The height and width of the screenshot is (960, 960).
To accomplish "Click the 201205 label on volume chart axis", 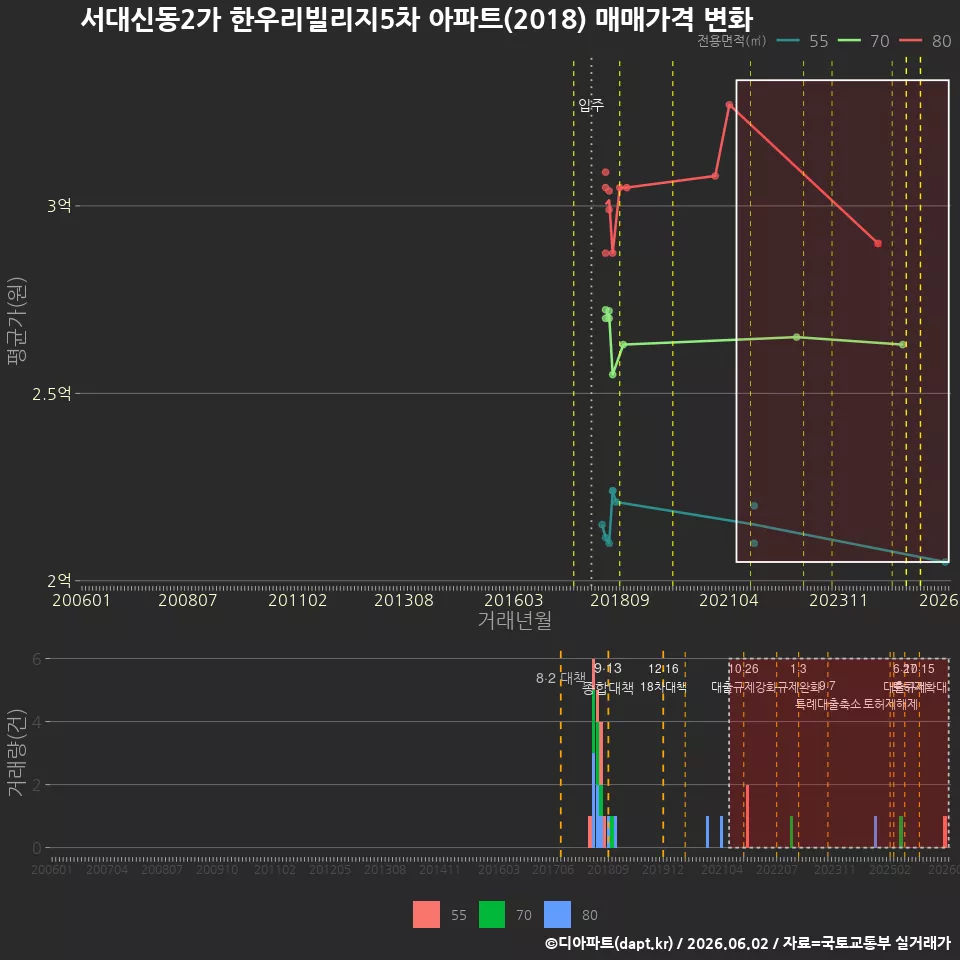I will point(330,869).
